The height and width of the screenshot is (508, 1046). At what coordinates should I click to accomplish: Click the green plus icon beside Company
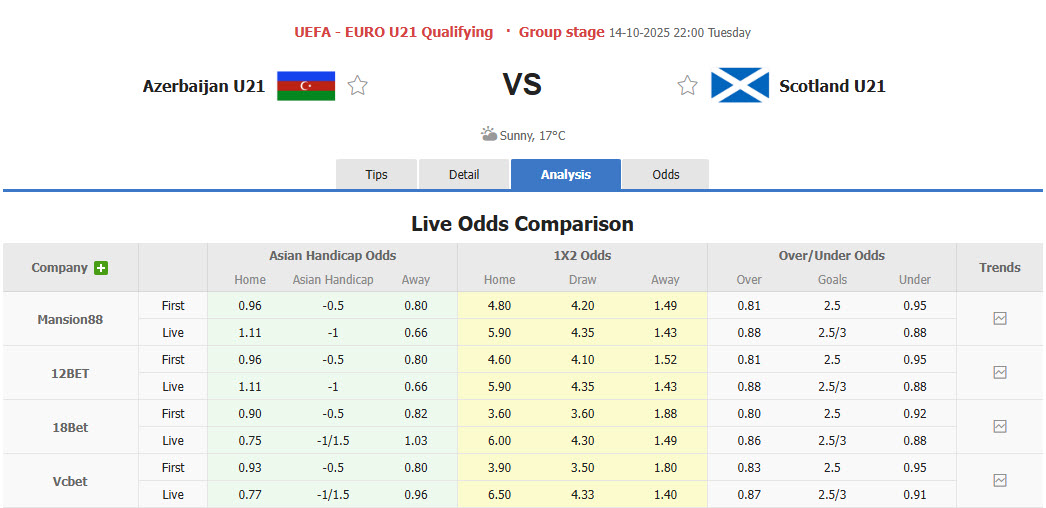101,268
